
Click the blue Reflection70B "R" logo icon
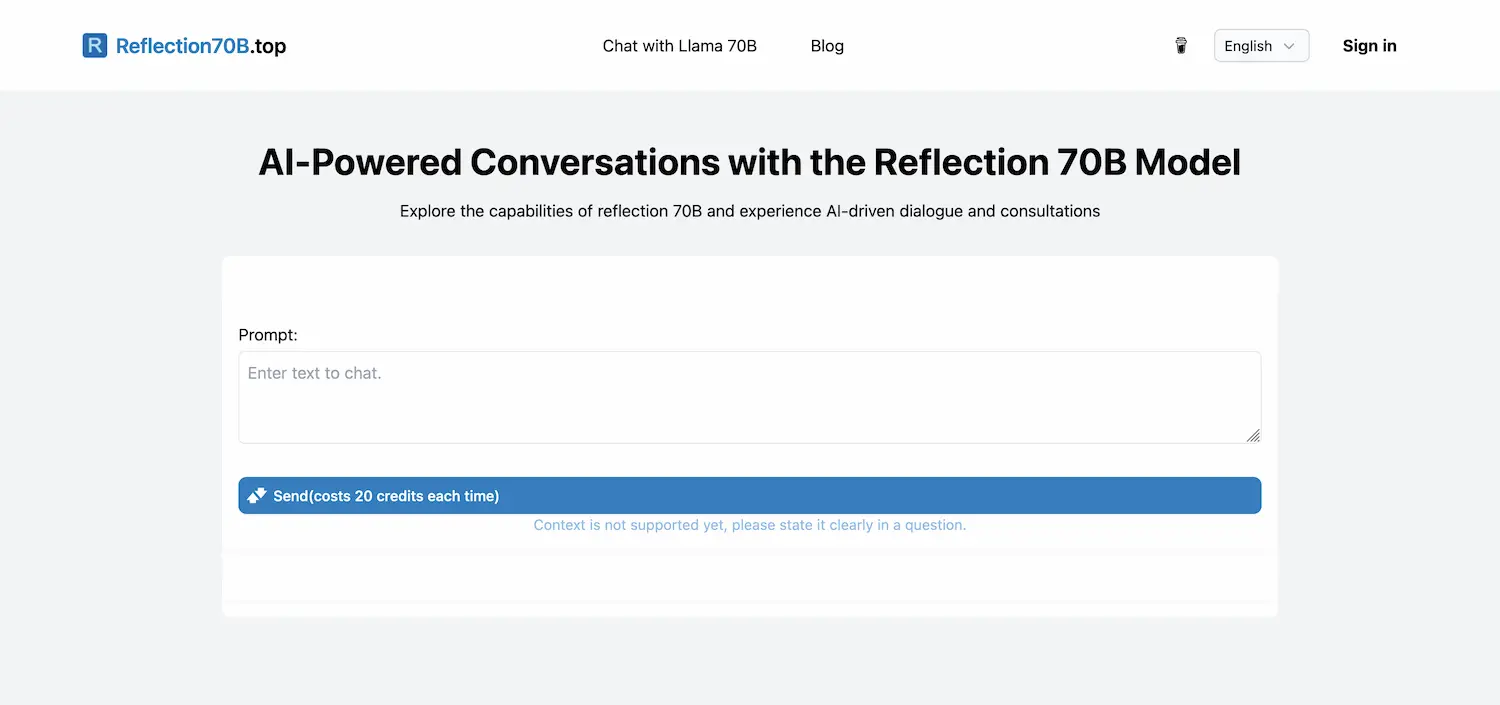94,45
